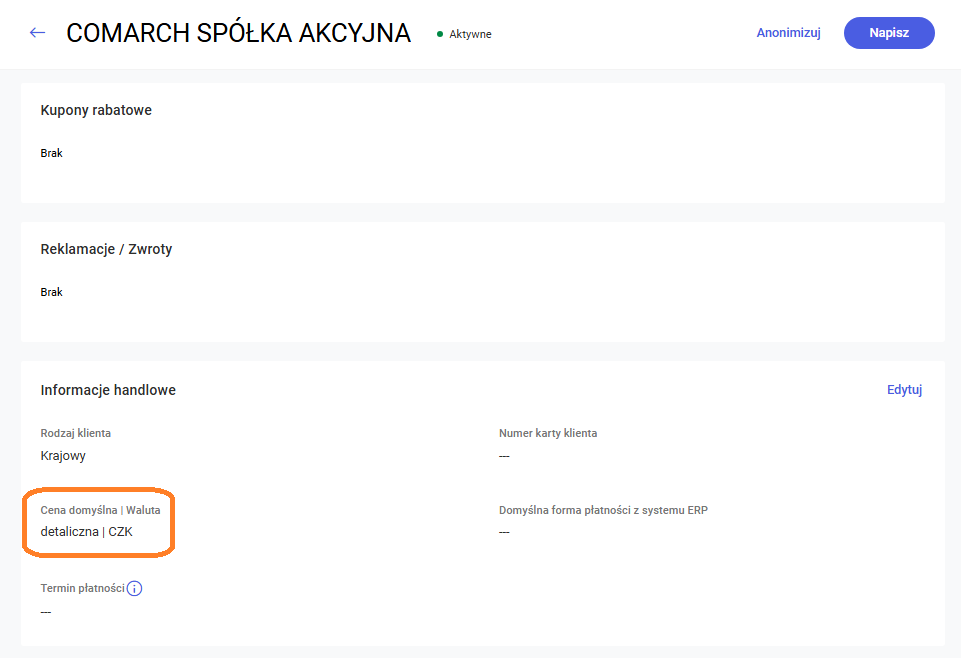Click the payment term info icon
This screenshot has width=961, height=658.
pyautogui.click(x=135, y=588)
